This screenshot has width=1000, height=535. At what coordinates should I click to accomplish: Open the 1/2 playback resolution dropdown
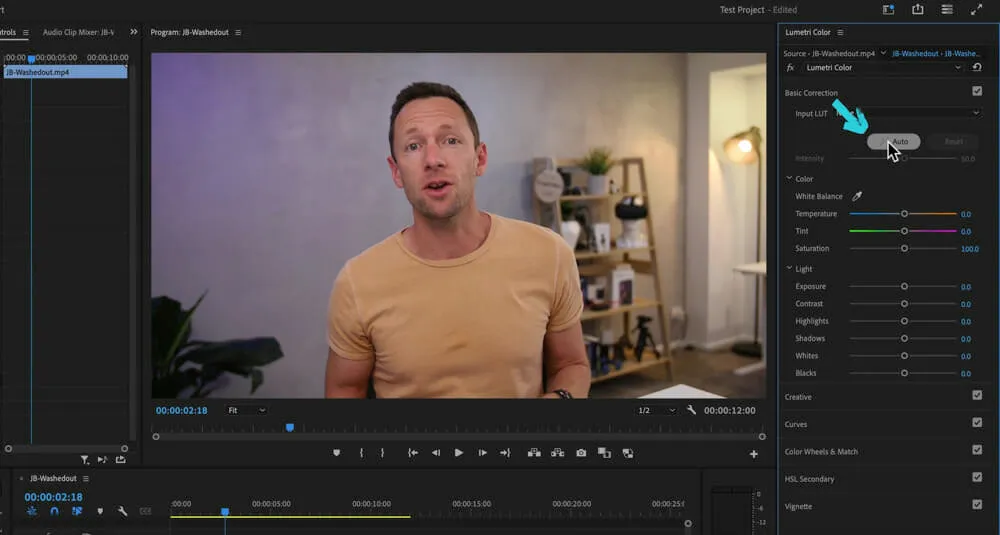pos(655,410)
